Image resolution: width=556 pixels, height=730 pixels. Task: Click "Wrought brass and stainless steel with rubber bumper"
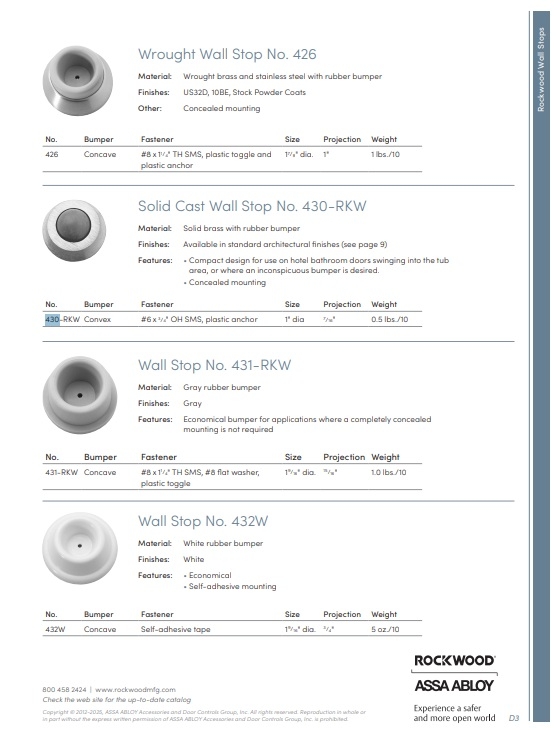click(x=282, y=76)
